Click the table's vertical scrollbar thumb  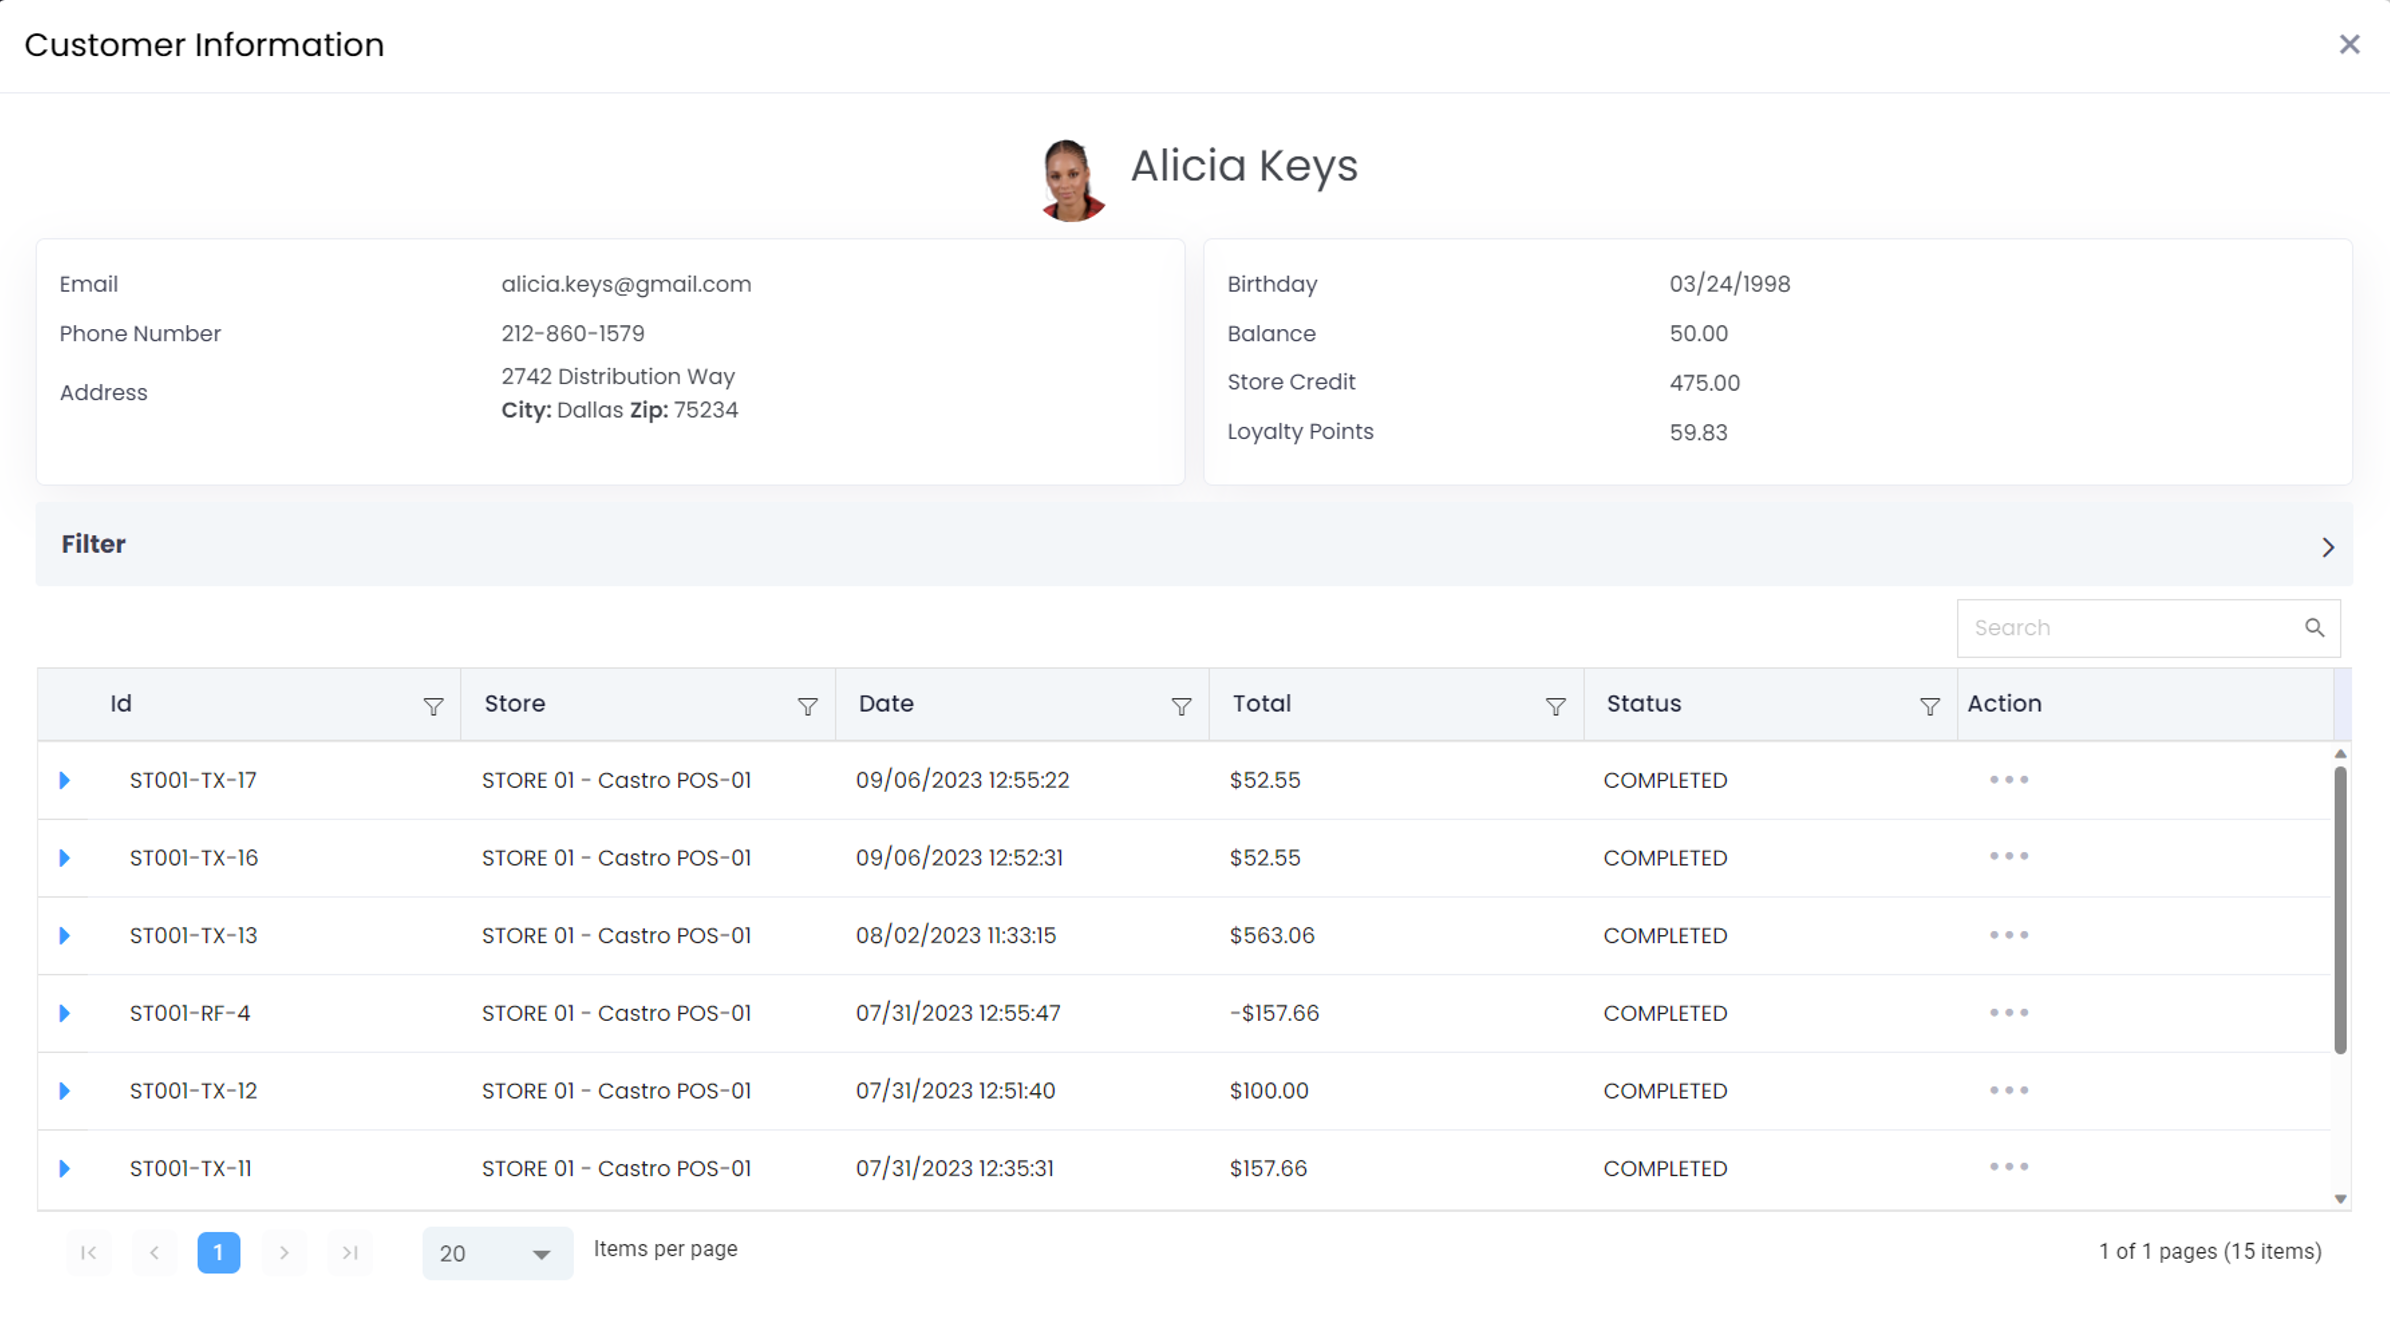[x=2340, y=910]
